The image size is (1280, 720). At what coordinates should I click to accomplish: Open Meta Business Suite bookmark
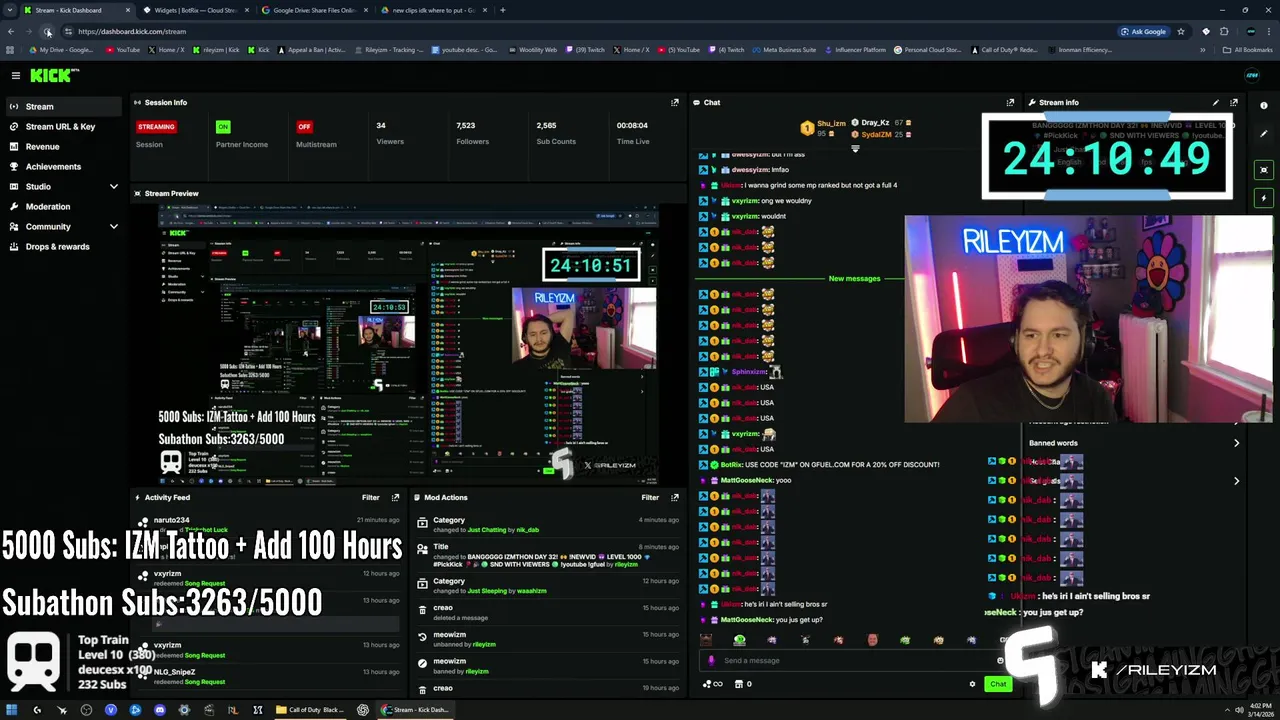click(785, 49)
